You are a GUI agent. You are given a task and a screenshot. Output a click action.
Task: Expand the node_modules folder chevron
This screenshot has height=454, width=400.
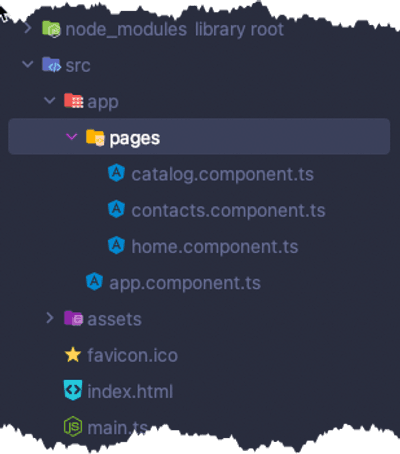(28, 29)
